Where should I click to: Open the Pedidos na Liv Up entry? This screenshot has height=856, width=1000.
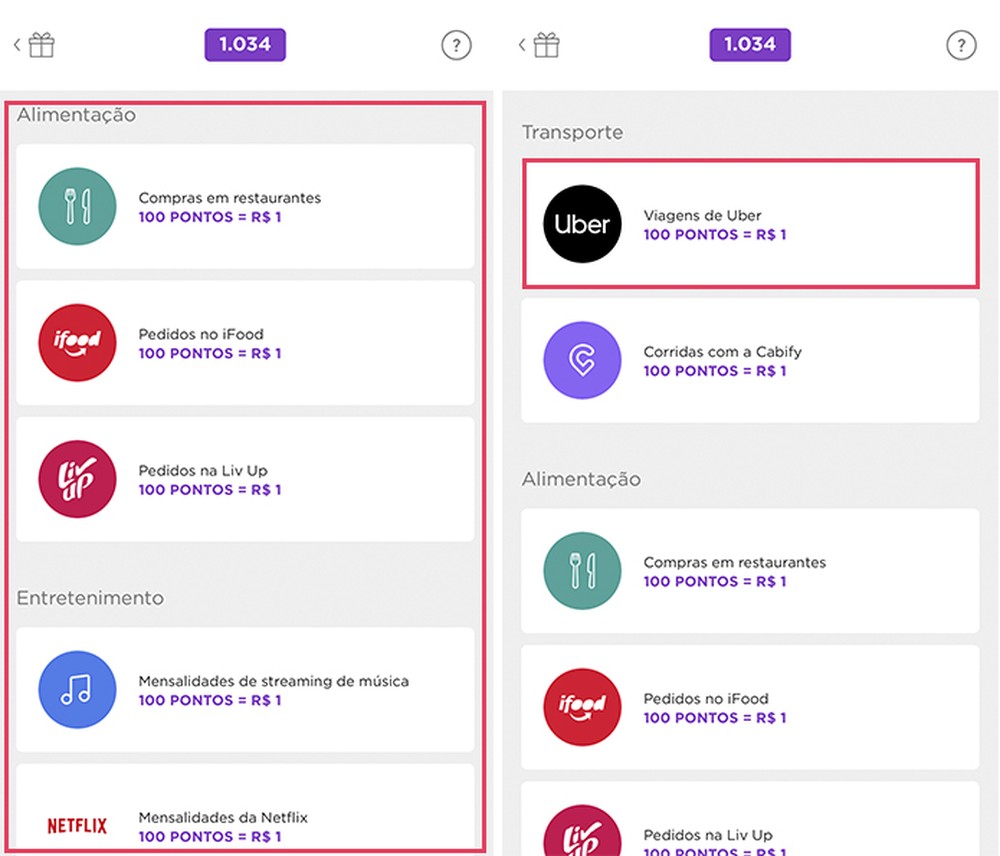tap(245, 479)
